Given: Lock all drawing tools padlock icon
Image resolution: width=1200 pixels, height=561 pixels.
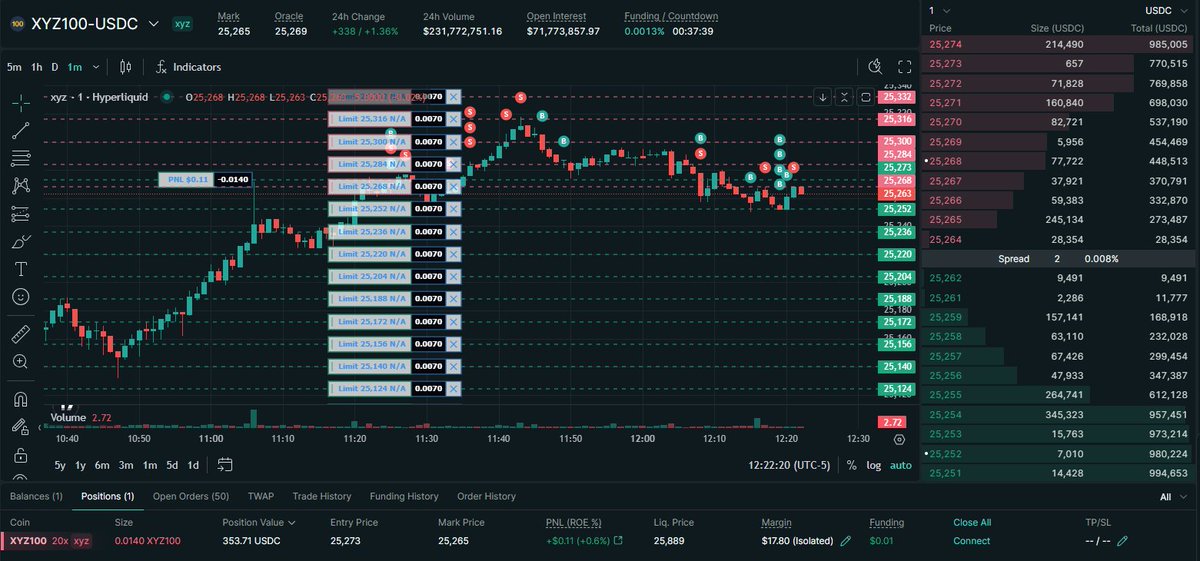Looking at the screenshot, I should pyautogui.click(x=21, y=455).
